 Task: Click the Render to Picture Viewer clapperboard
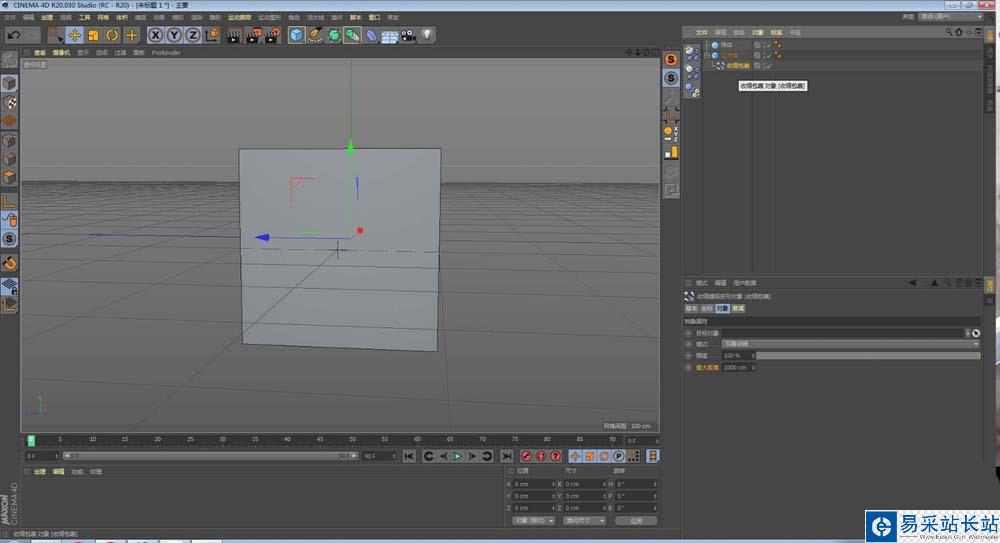pyautogui.click(x=252, y=35)
